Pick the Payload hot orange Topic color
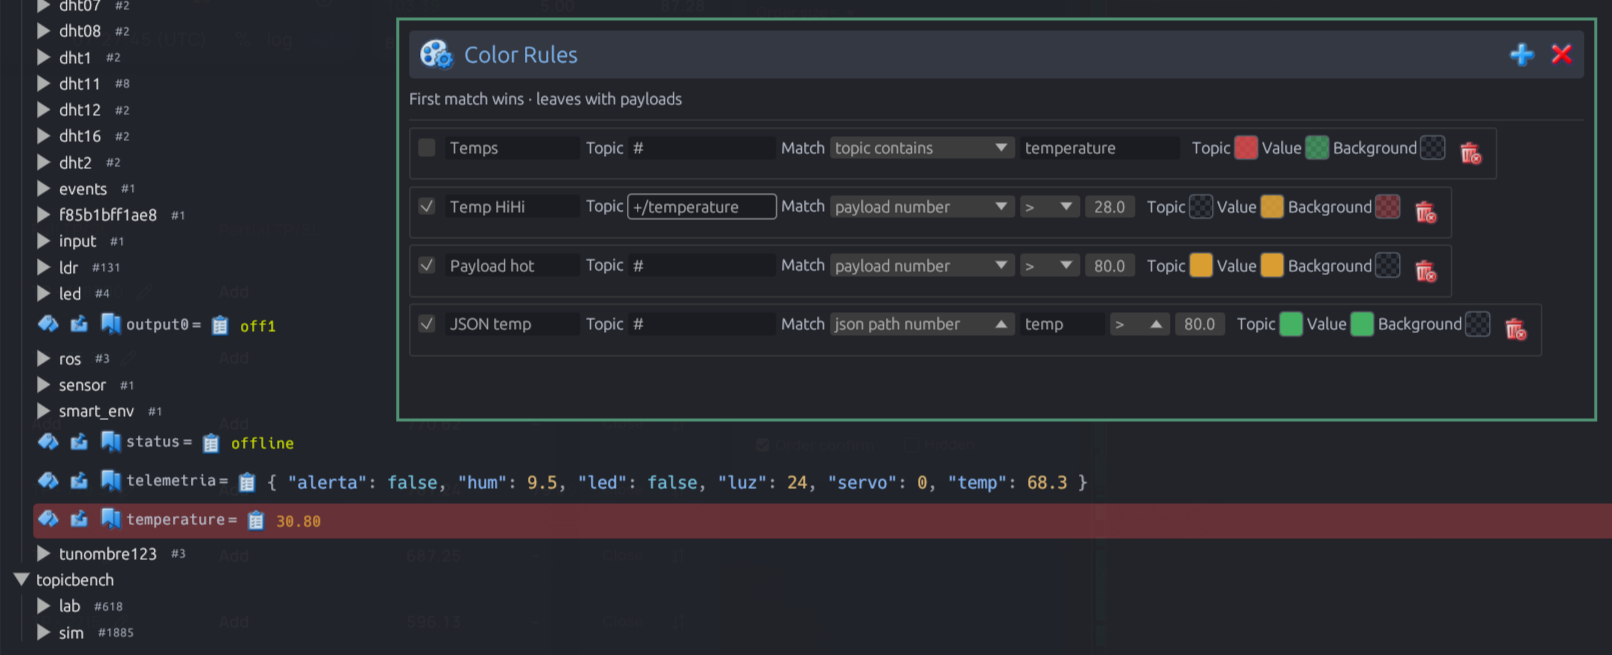 click(x=1201, y=266)
